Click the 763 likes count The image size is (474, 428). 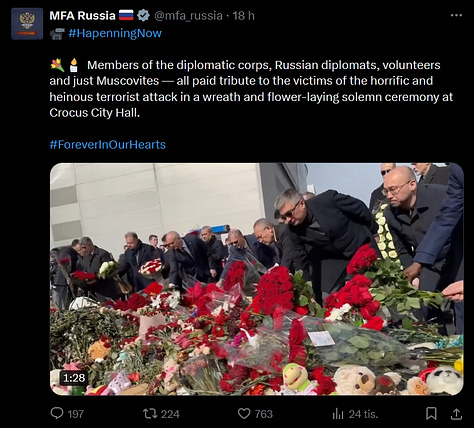point(264,414)
